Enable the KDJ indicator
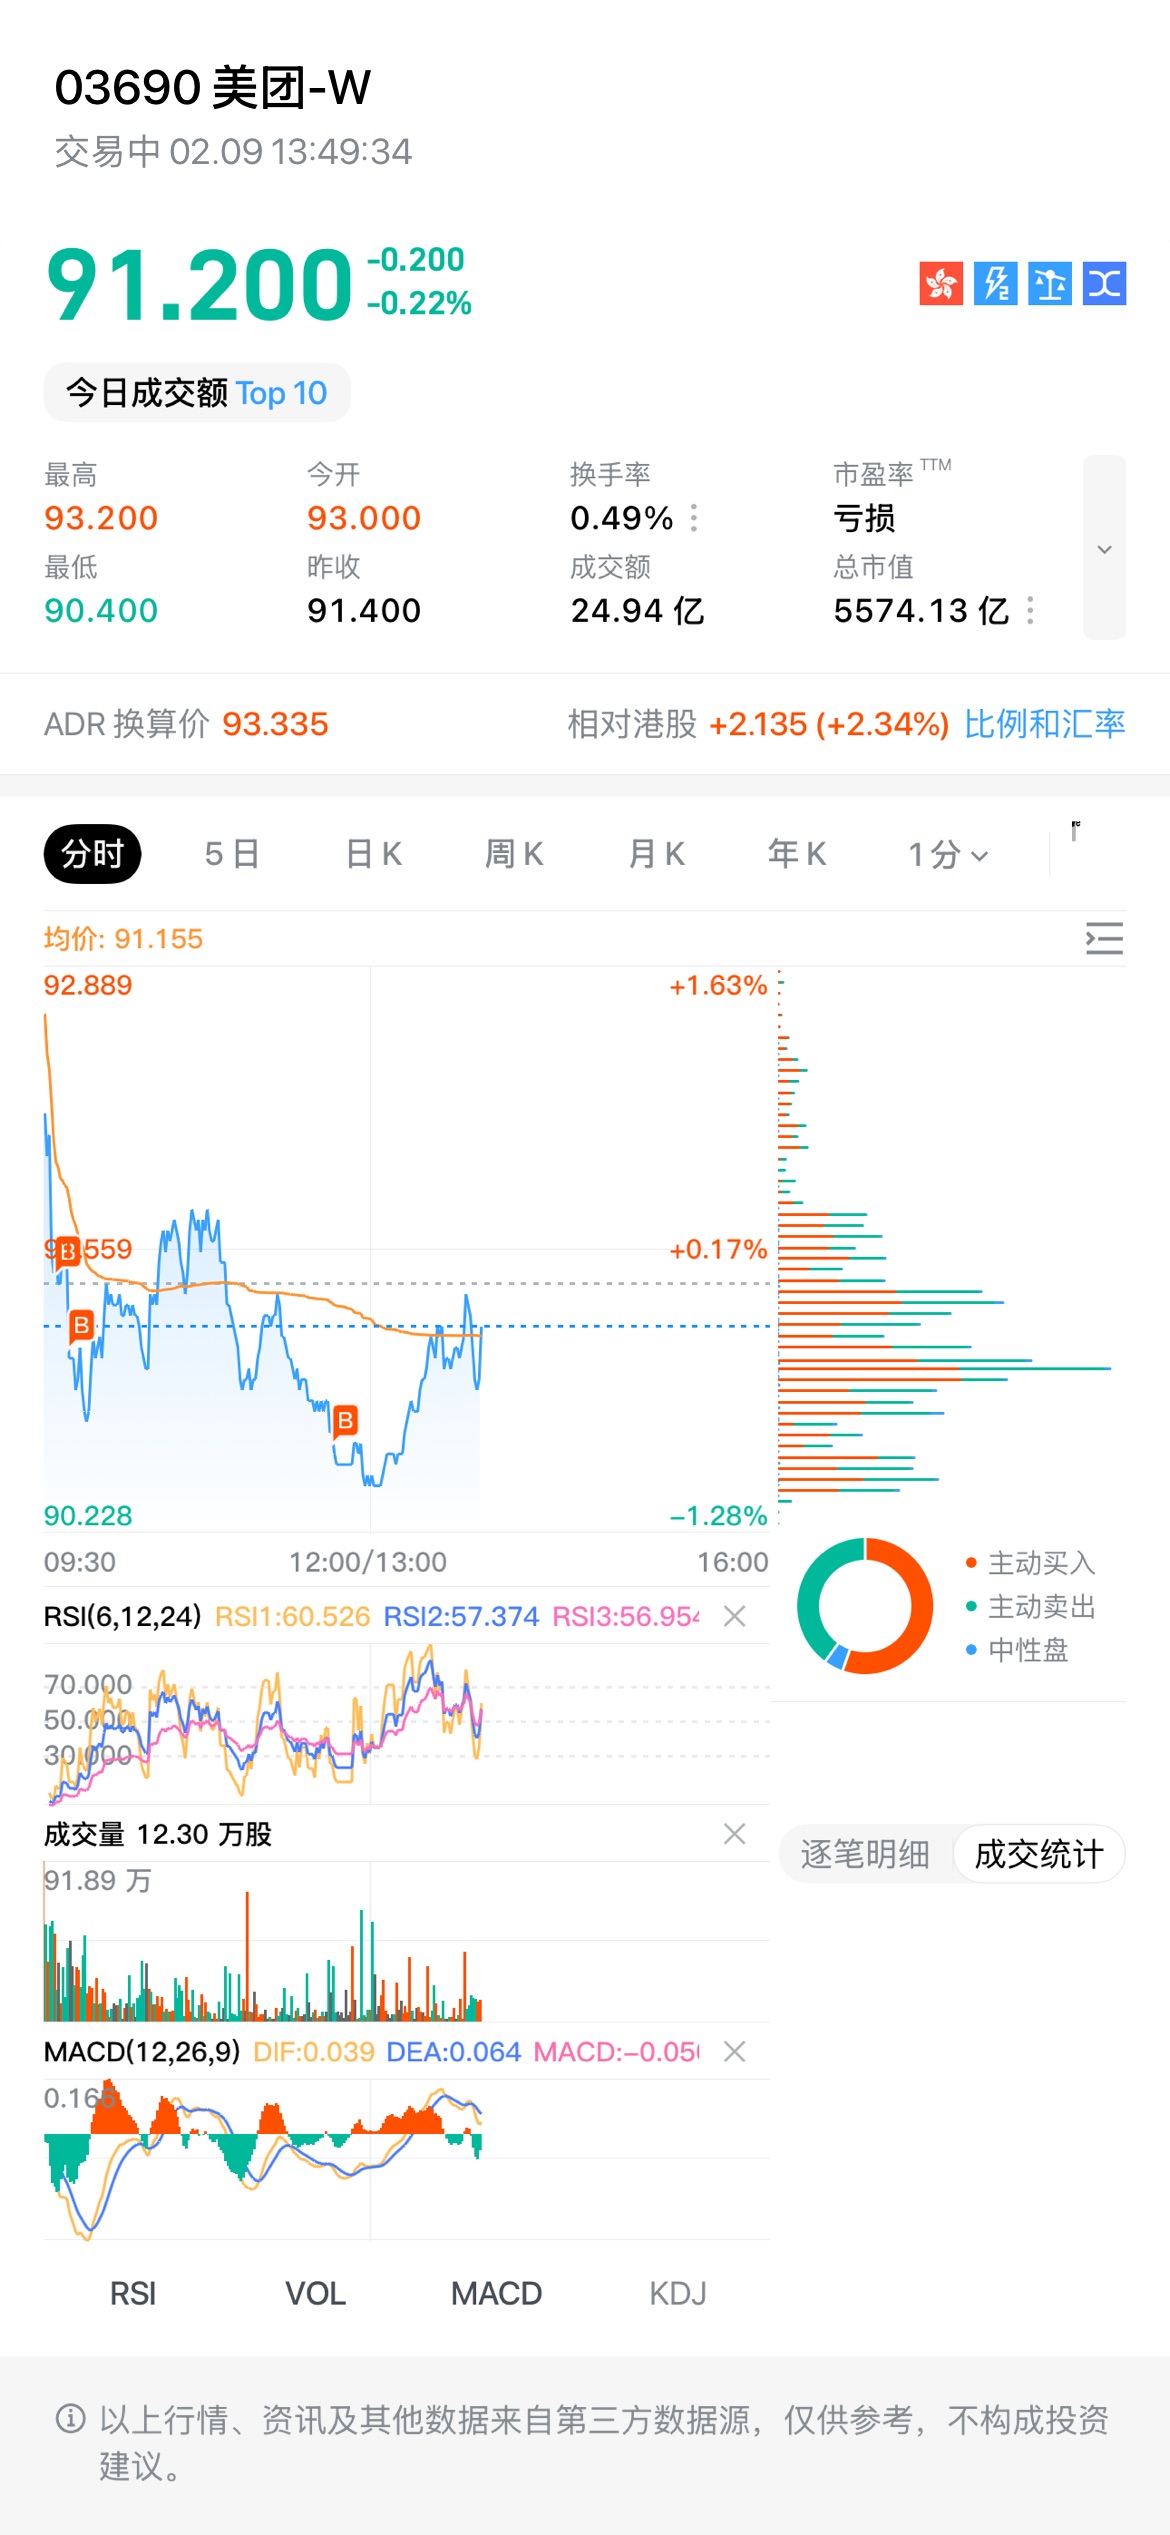The width and height of the screenshot is (1170, 2535). point(678,2293)
